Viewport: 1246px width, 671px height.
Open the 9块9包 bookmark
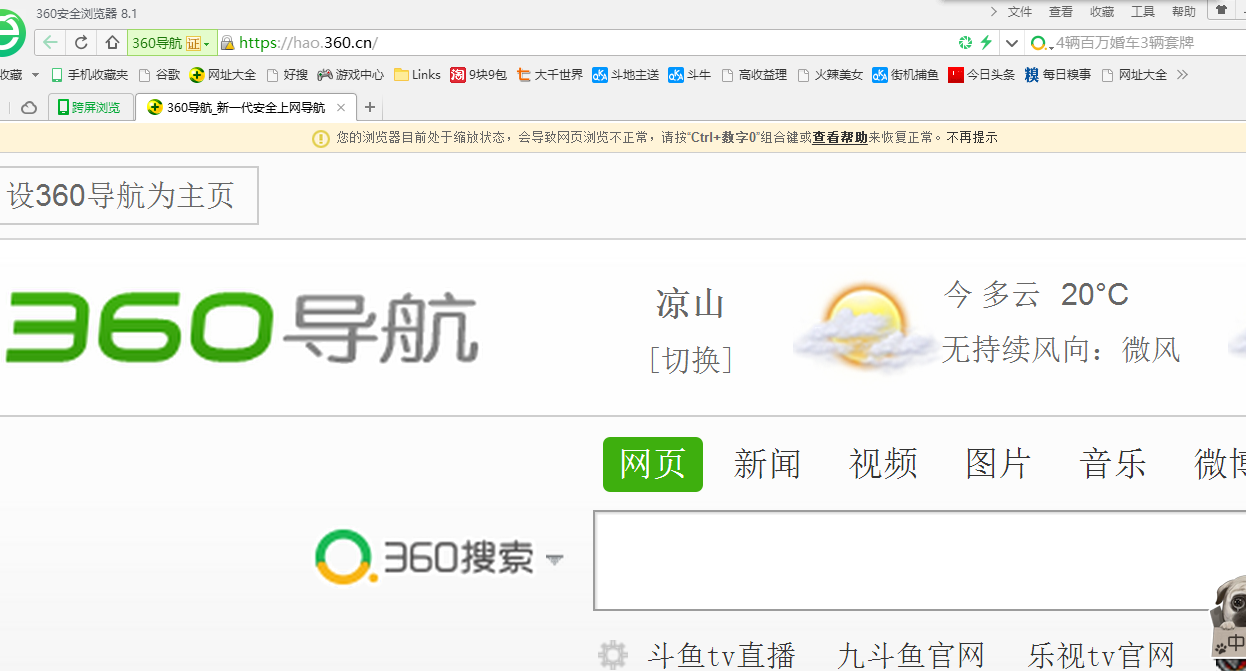click(478, 75)
